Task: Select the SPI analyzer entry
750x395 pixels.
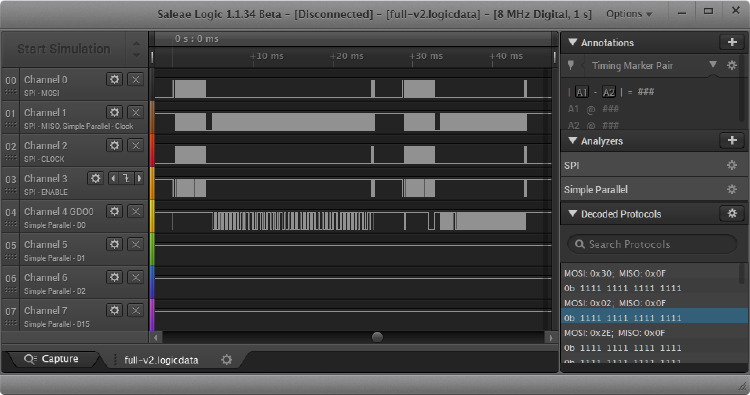Action: tap(654, 165)
